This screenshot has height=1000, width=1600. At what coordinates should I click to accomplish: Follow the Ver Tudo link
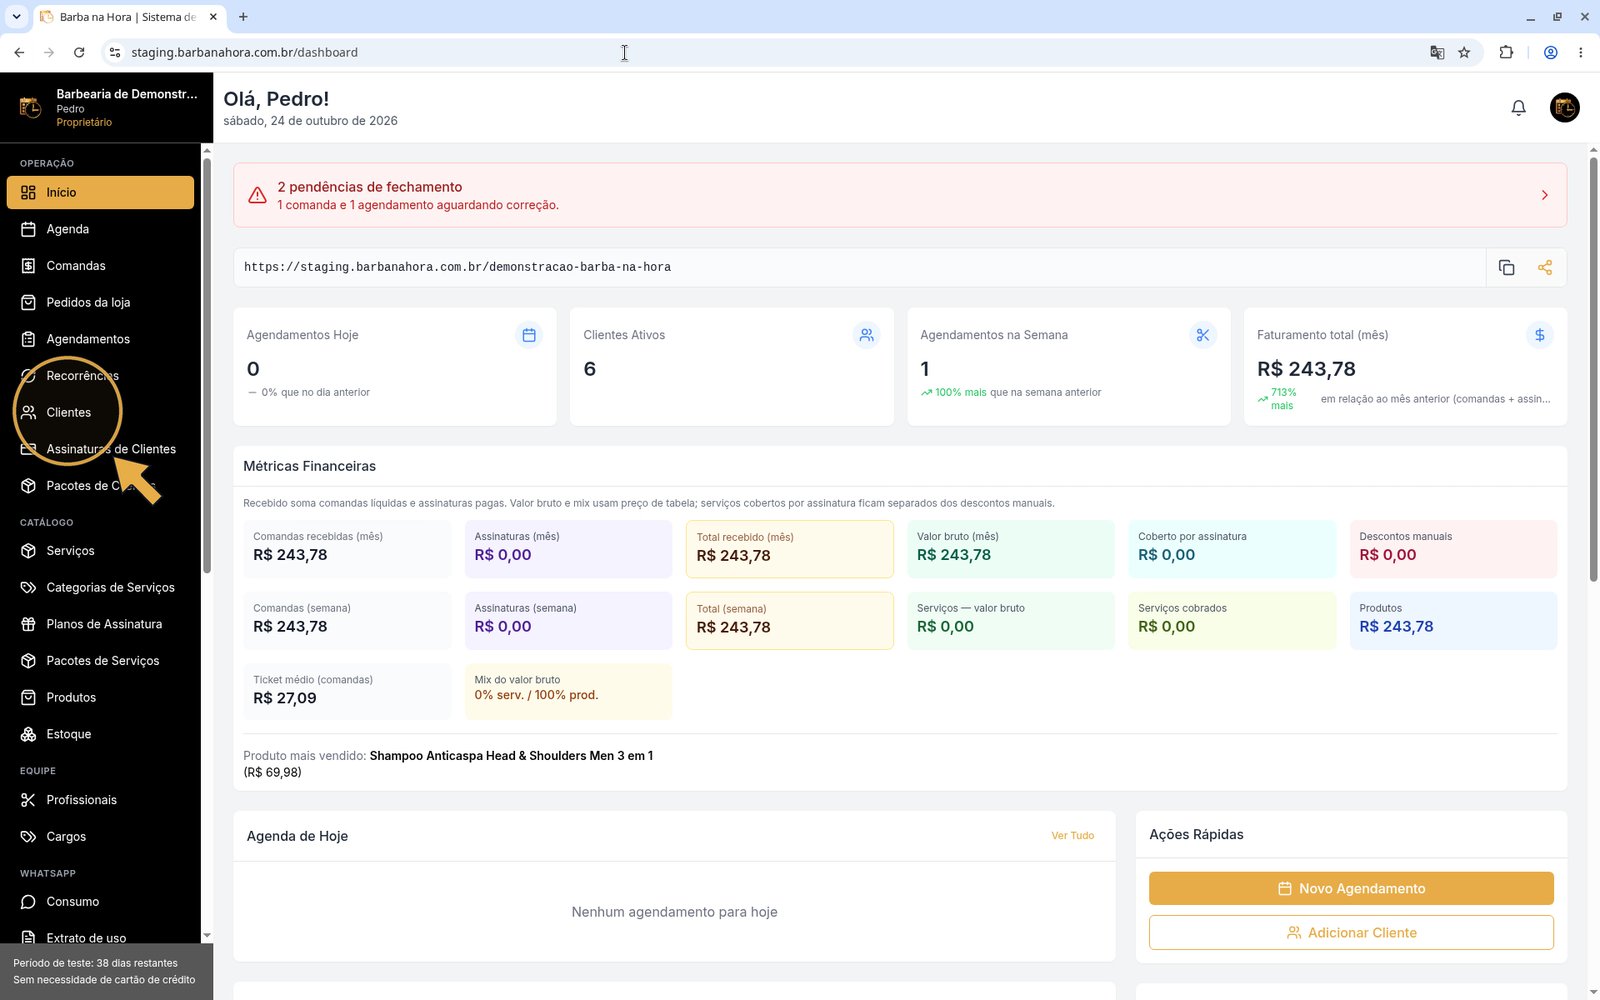(x=1072, y=836)
